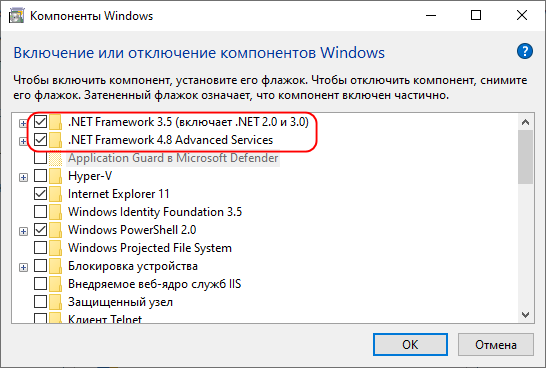
Task: Click the folder icon for Windows PowerShell 2.0
Action: (x=55, y=230)
